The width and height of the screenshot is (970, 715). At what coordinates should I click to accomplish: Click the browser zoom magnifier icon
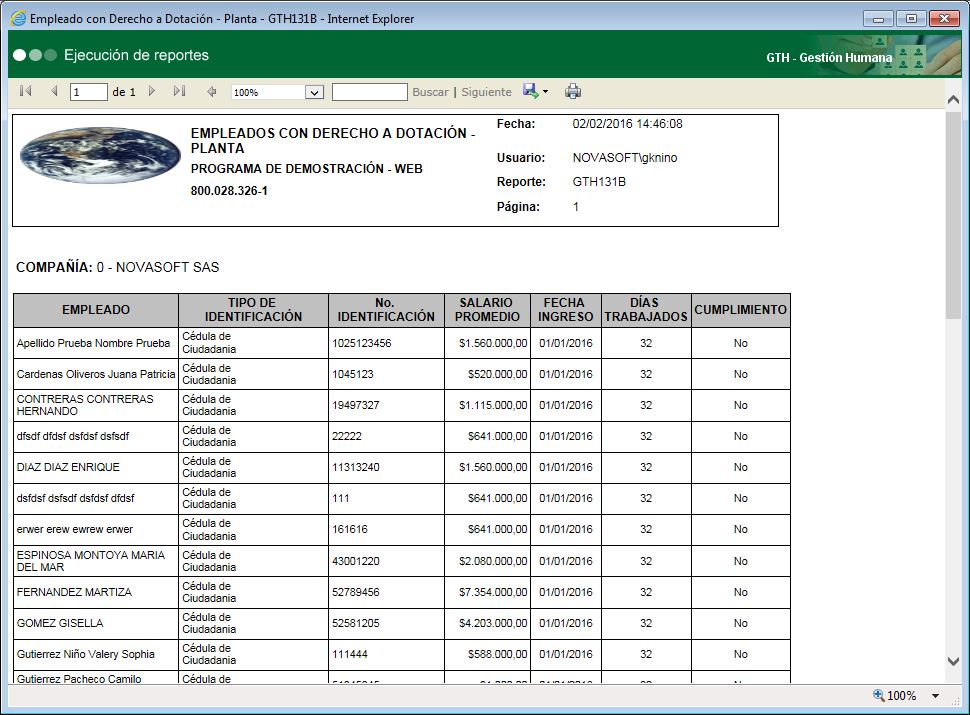tap(878, 695)
